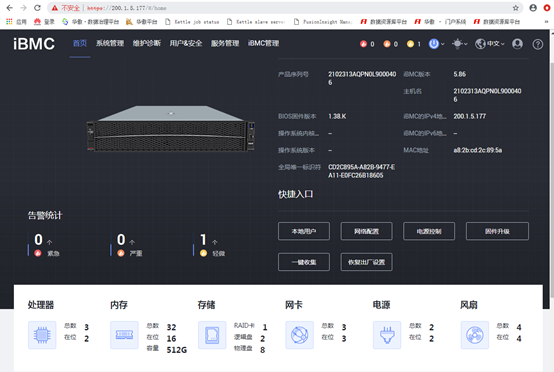
Task: Open the iBMC管理 menu
Action: pos(264,43)
